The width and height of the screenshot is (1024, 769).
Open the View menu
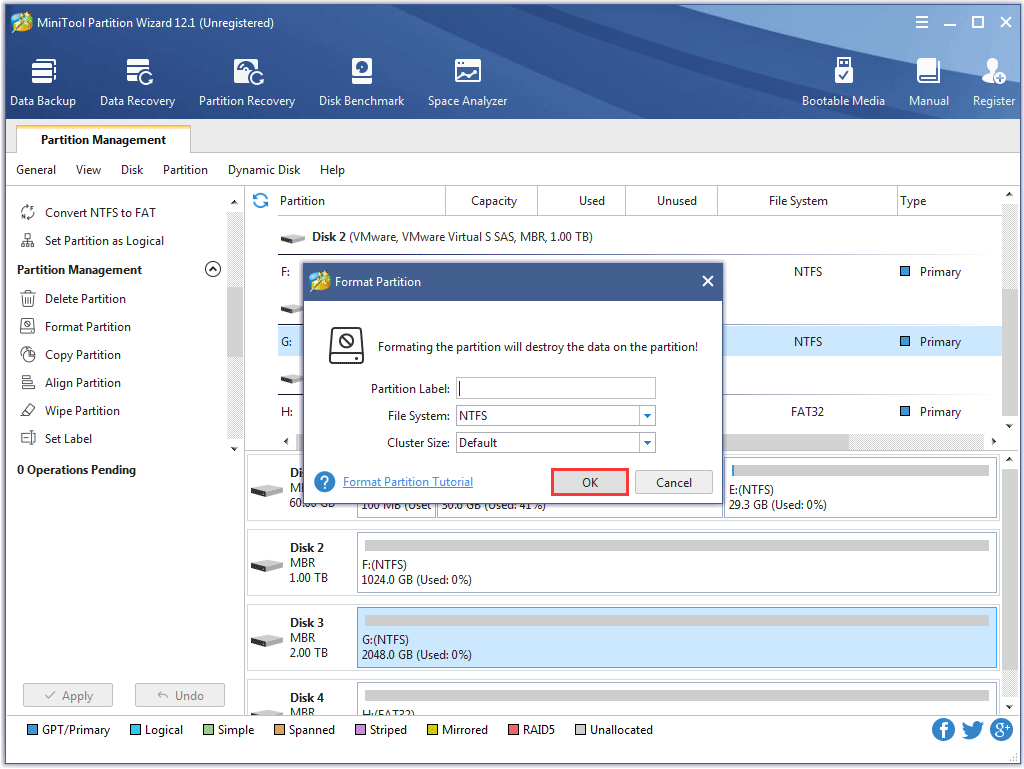point(88,170)
